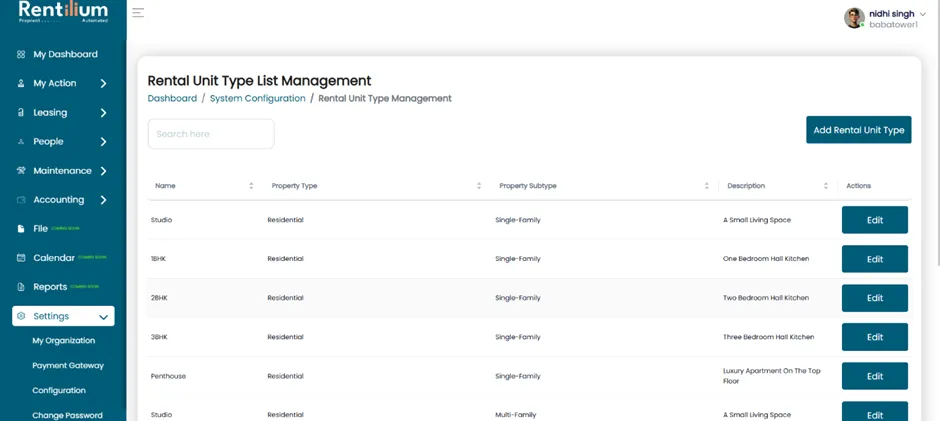The image size is (940, 421).
Task: Select the 'Penthouse' name cell
Action: click(x=168, y=376)
